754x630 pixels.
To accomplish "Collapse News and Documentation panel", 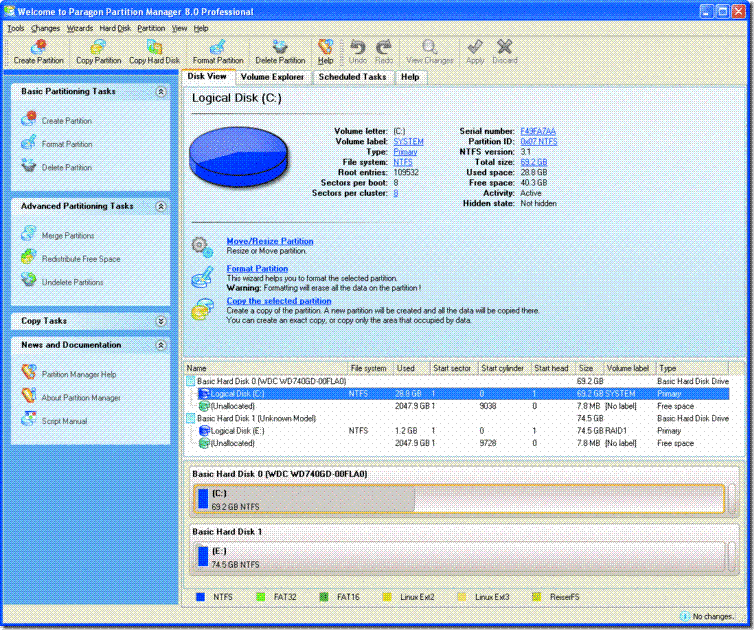I will (161, 345).
